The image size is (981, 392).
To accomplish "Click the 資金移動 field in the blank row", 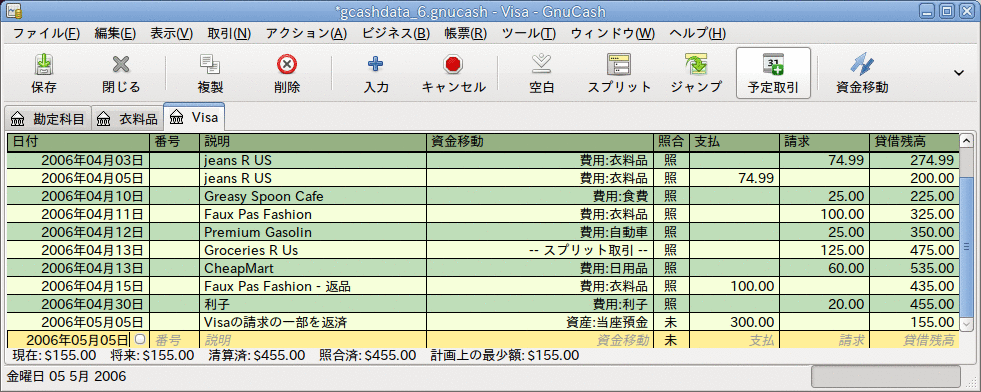I will 539,340.
